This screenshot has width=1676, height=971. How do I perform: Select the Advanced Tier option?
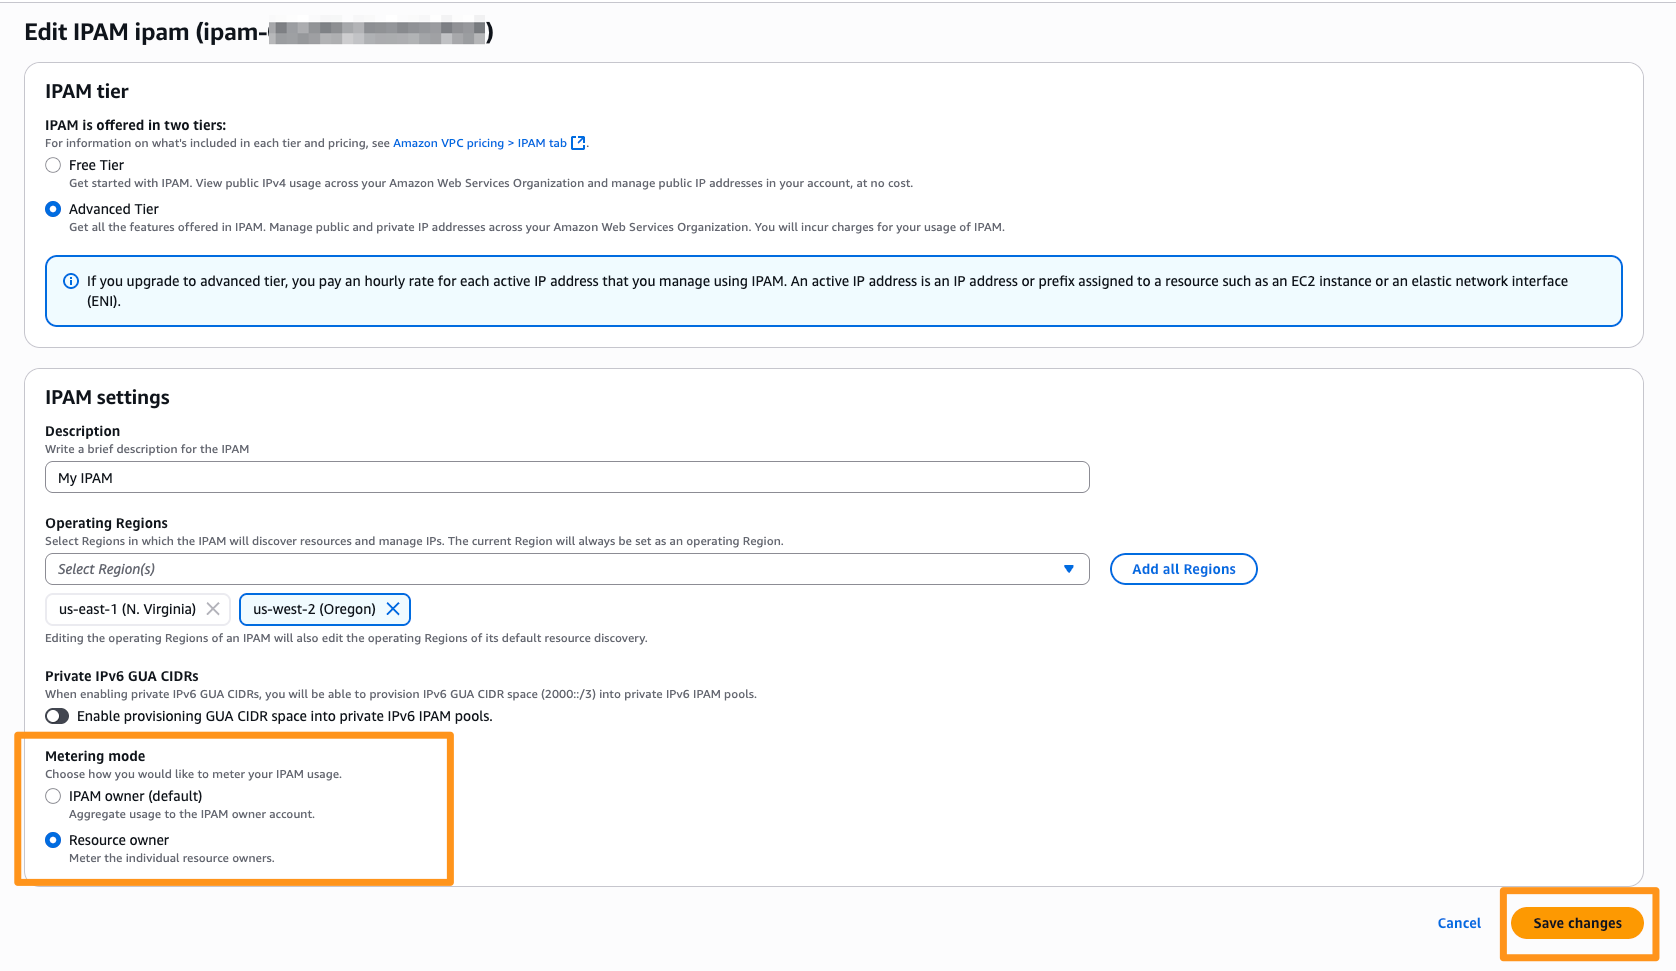coord(52,209)
